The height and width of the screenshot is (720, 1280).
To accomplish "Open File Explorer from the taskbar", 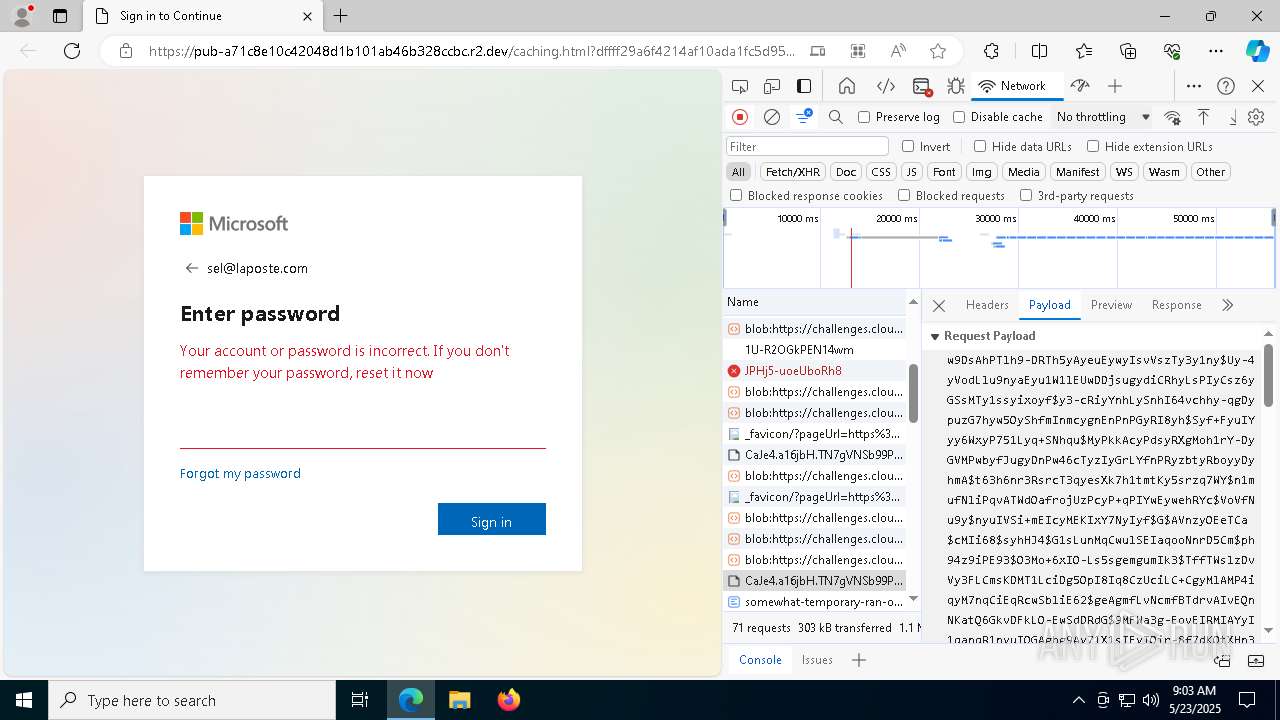I will [459, 700].
